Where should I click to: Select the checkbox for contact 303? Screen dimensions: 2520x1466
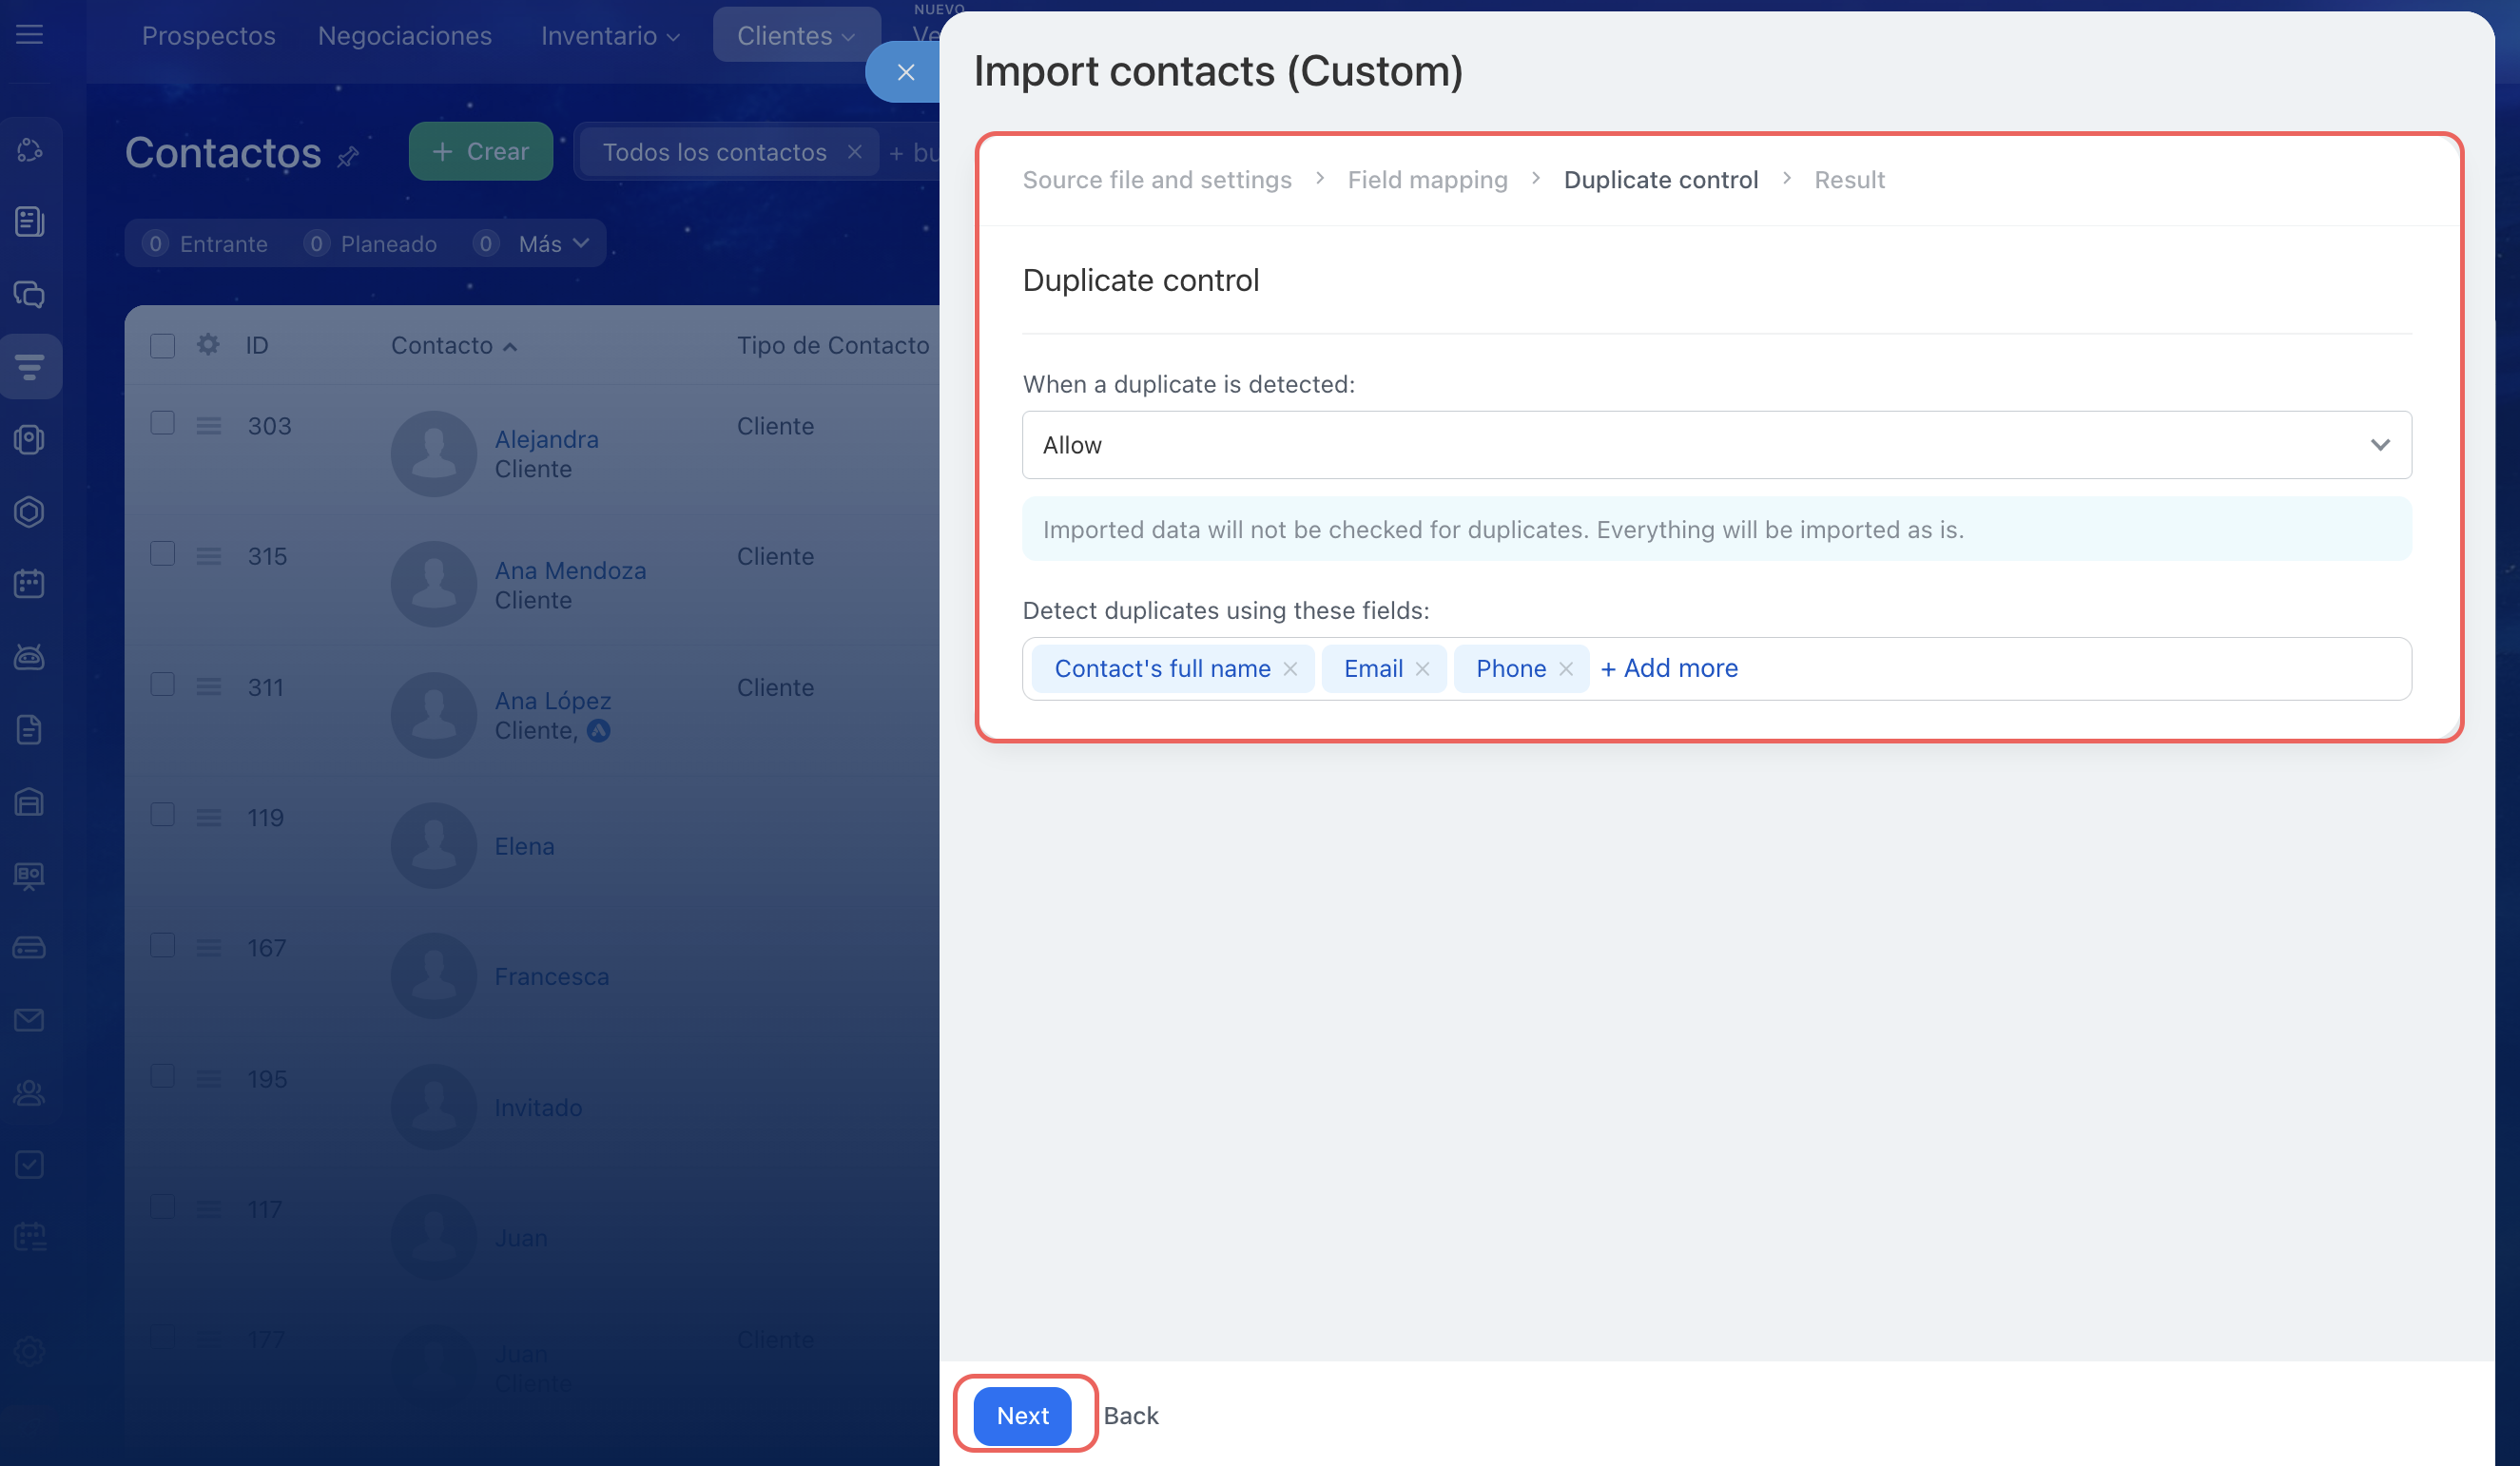[163, 424]
